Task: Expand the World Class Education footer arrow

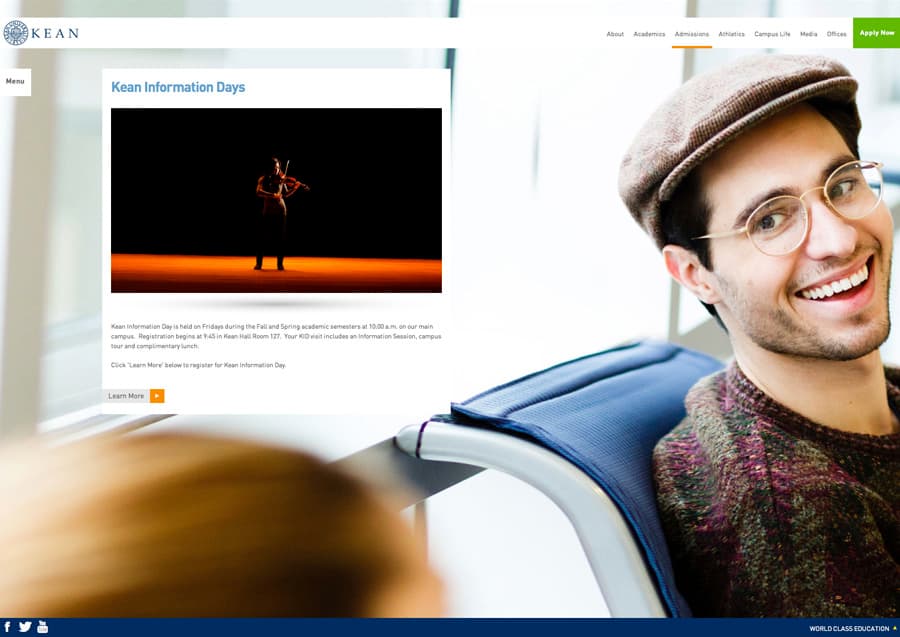Action: [895, 628]
